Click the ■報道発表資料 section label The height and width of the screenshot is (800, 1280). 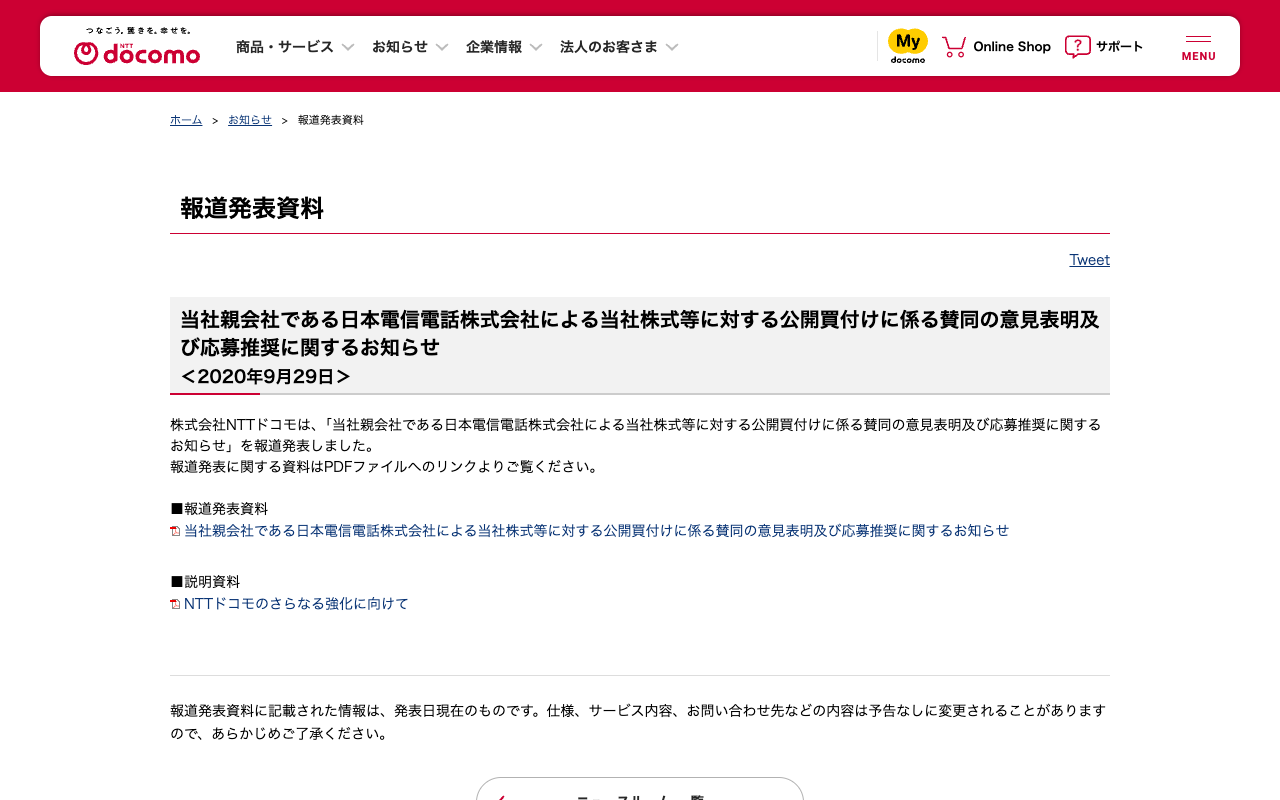(x=219, y=509)
